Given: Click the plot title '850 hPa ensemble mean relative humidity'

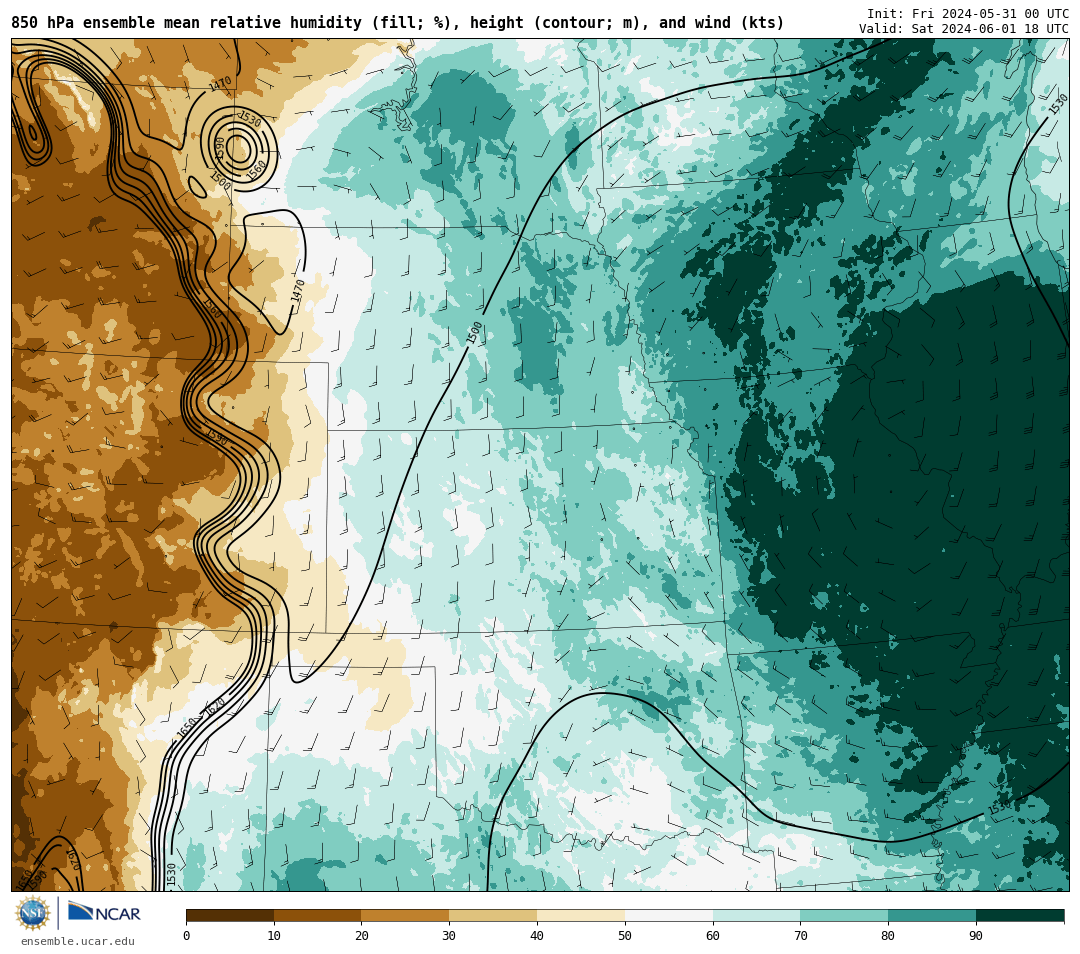Looking at the screenshot, I should point(186,23).
